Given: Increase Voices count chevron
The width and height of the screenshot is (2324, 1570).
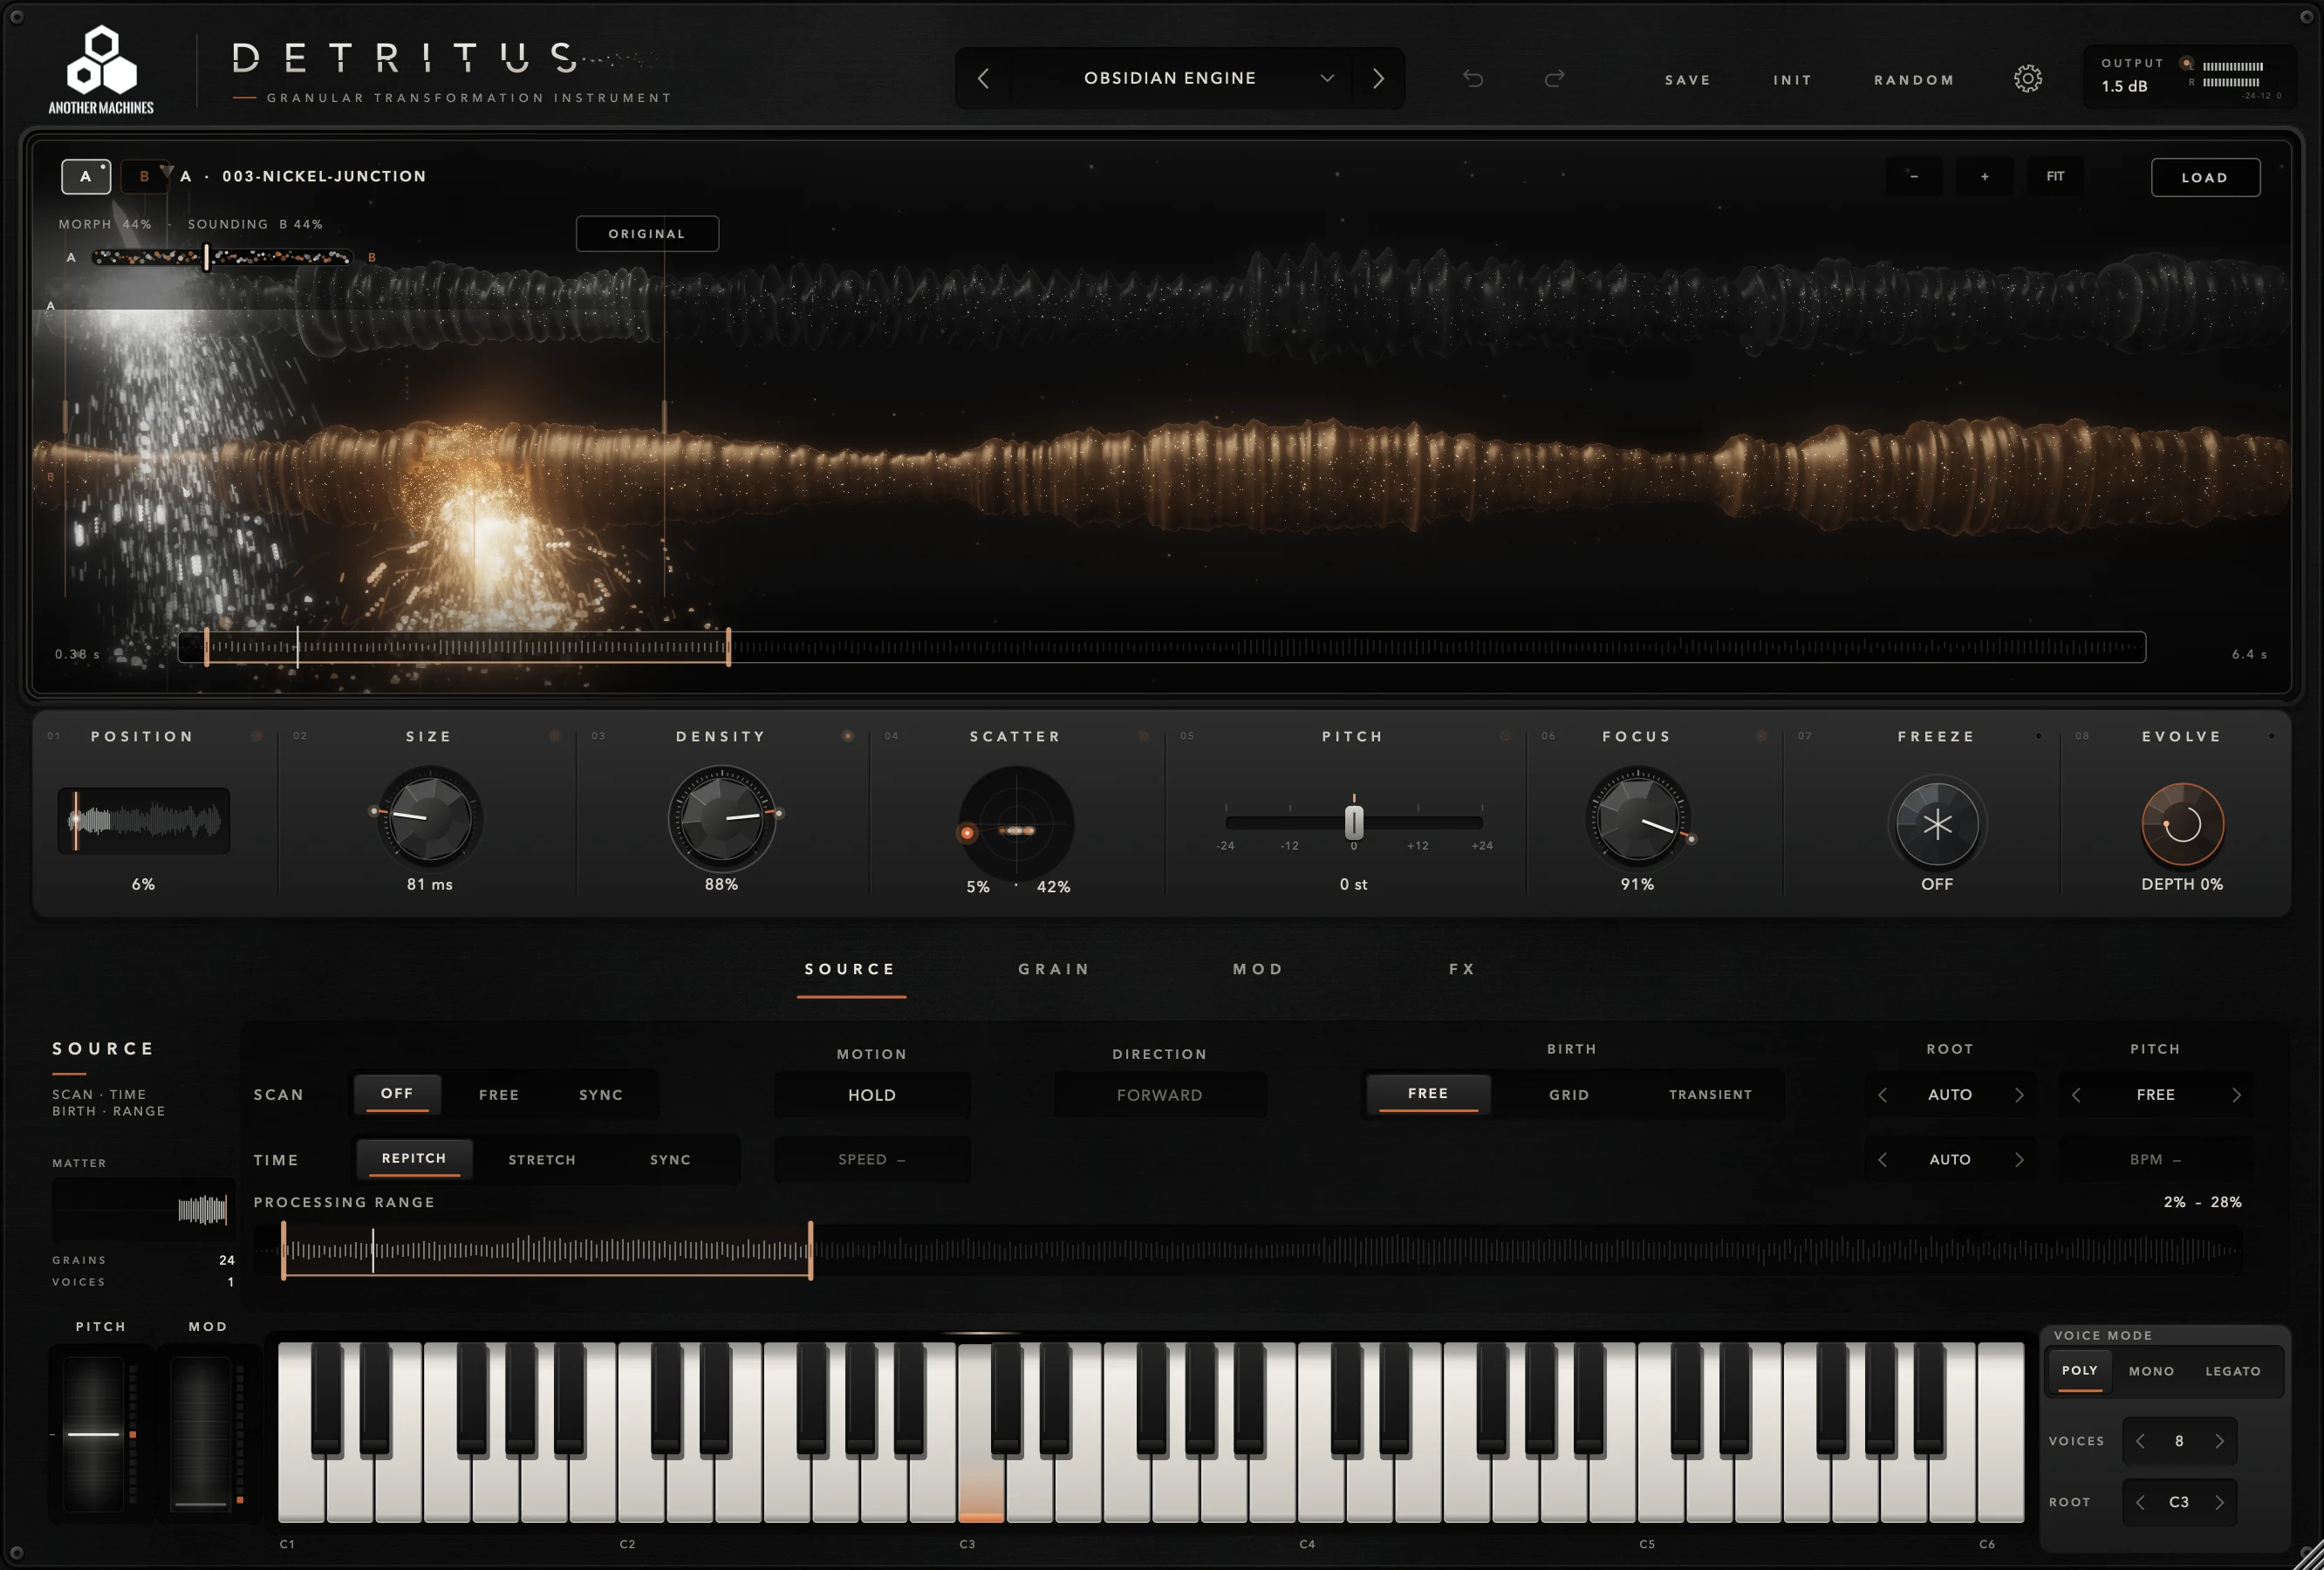Looking at the screenshot, I should pyautogui.click(x=2219, y=1441).
